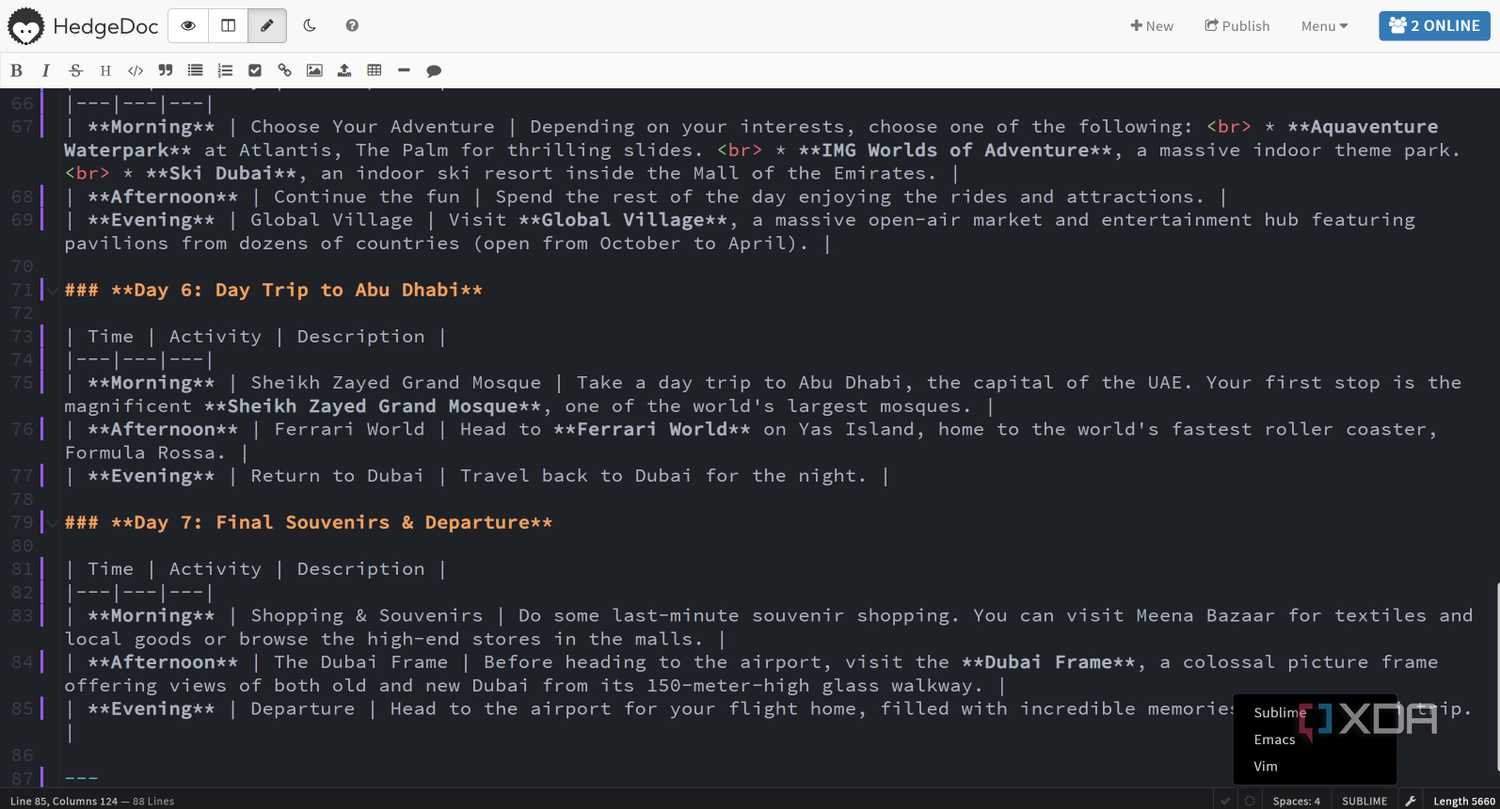Show the 2 ONLINE users list

(1434, 26)
